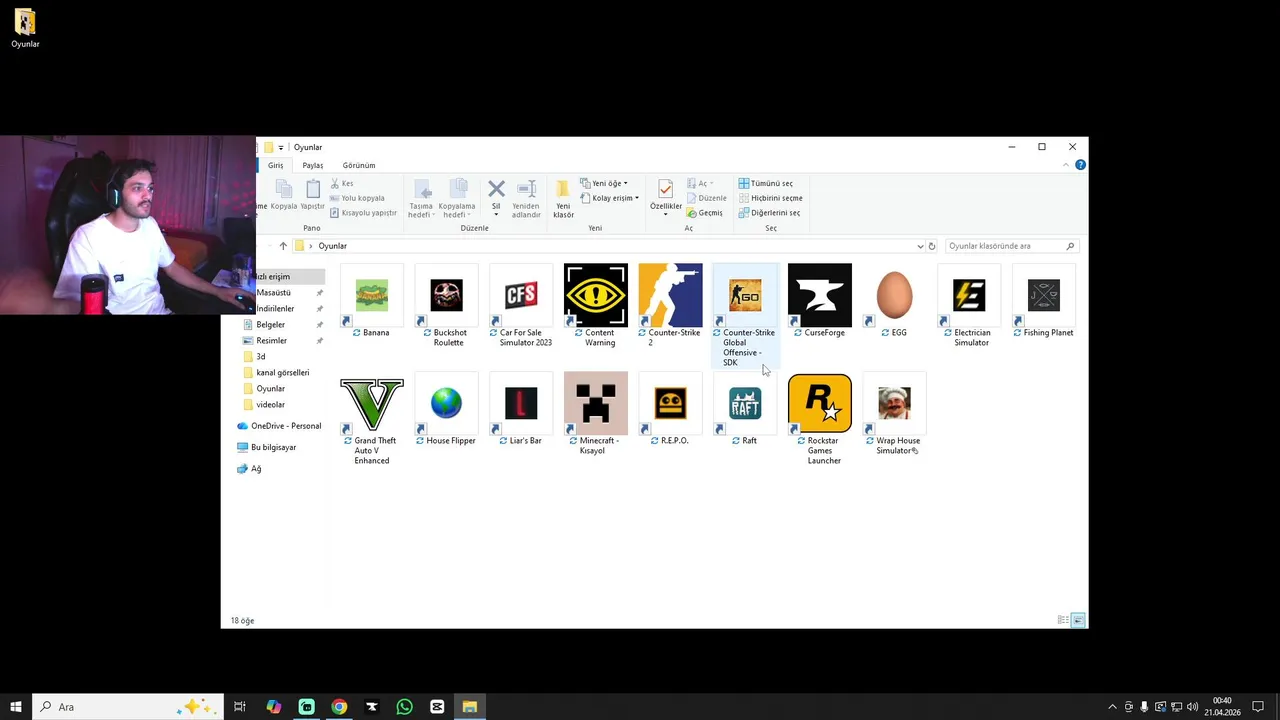This screenshot has height=720, width=1280.
Task: Switch to large icons view toggle
Action: click(x=1078, y=620)
